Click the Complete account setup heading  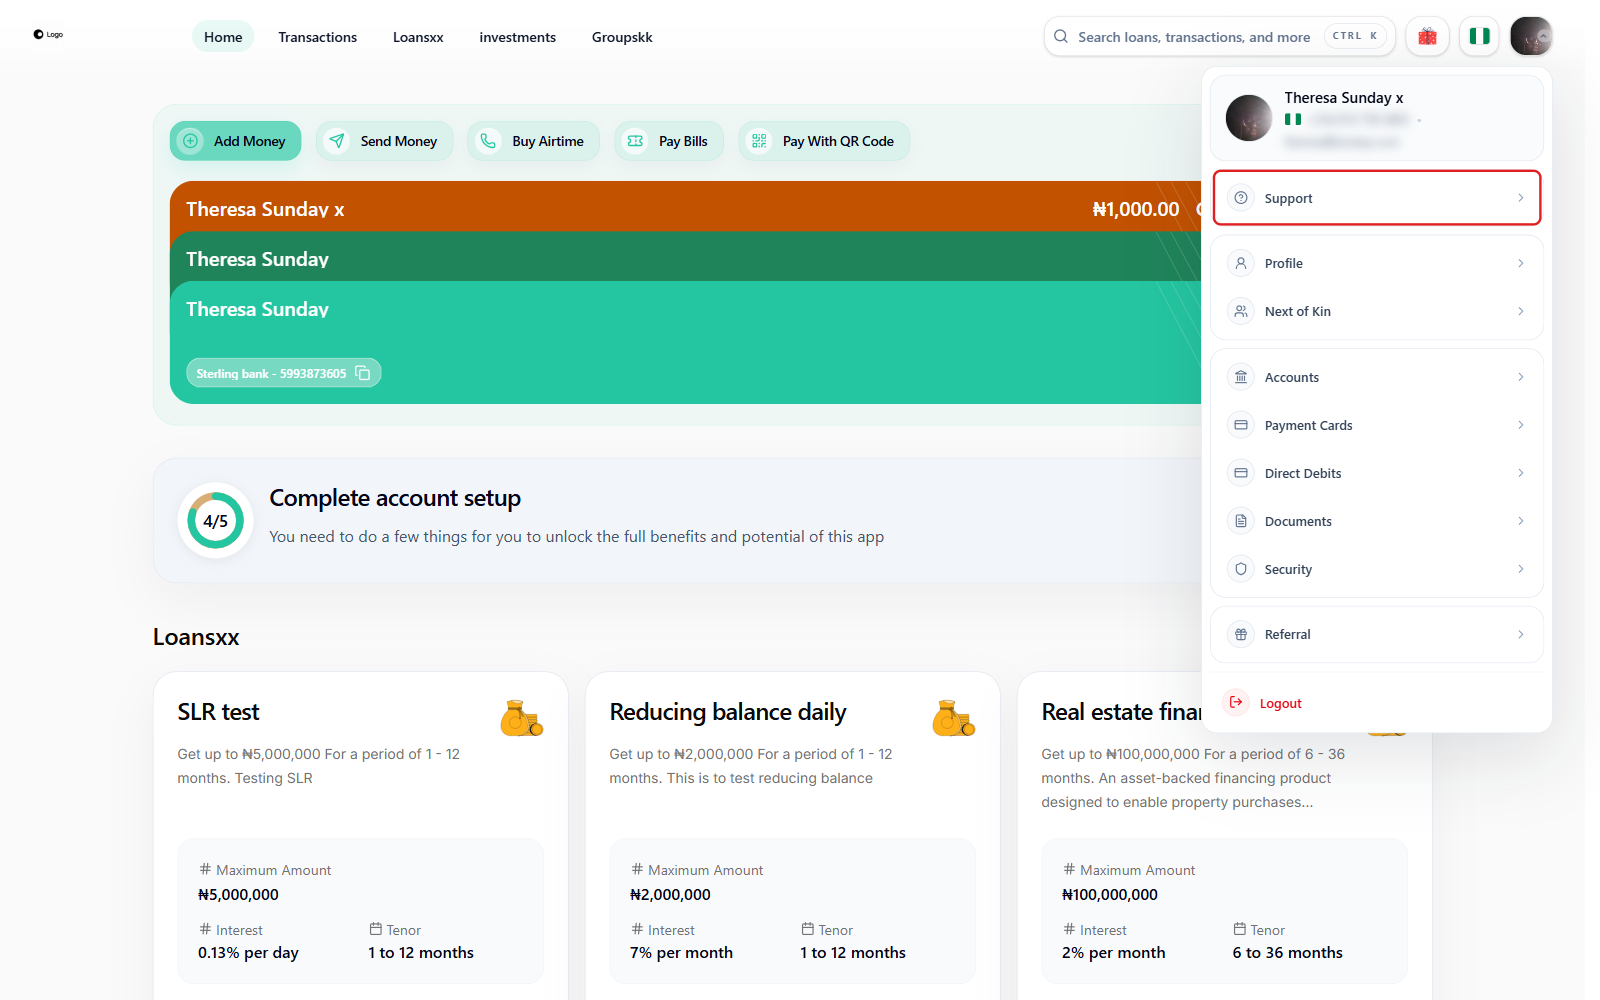point(395,498)
